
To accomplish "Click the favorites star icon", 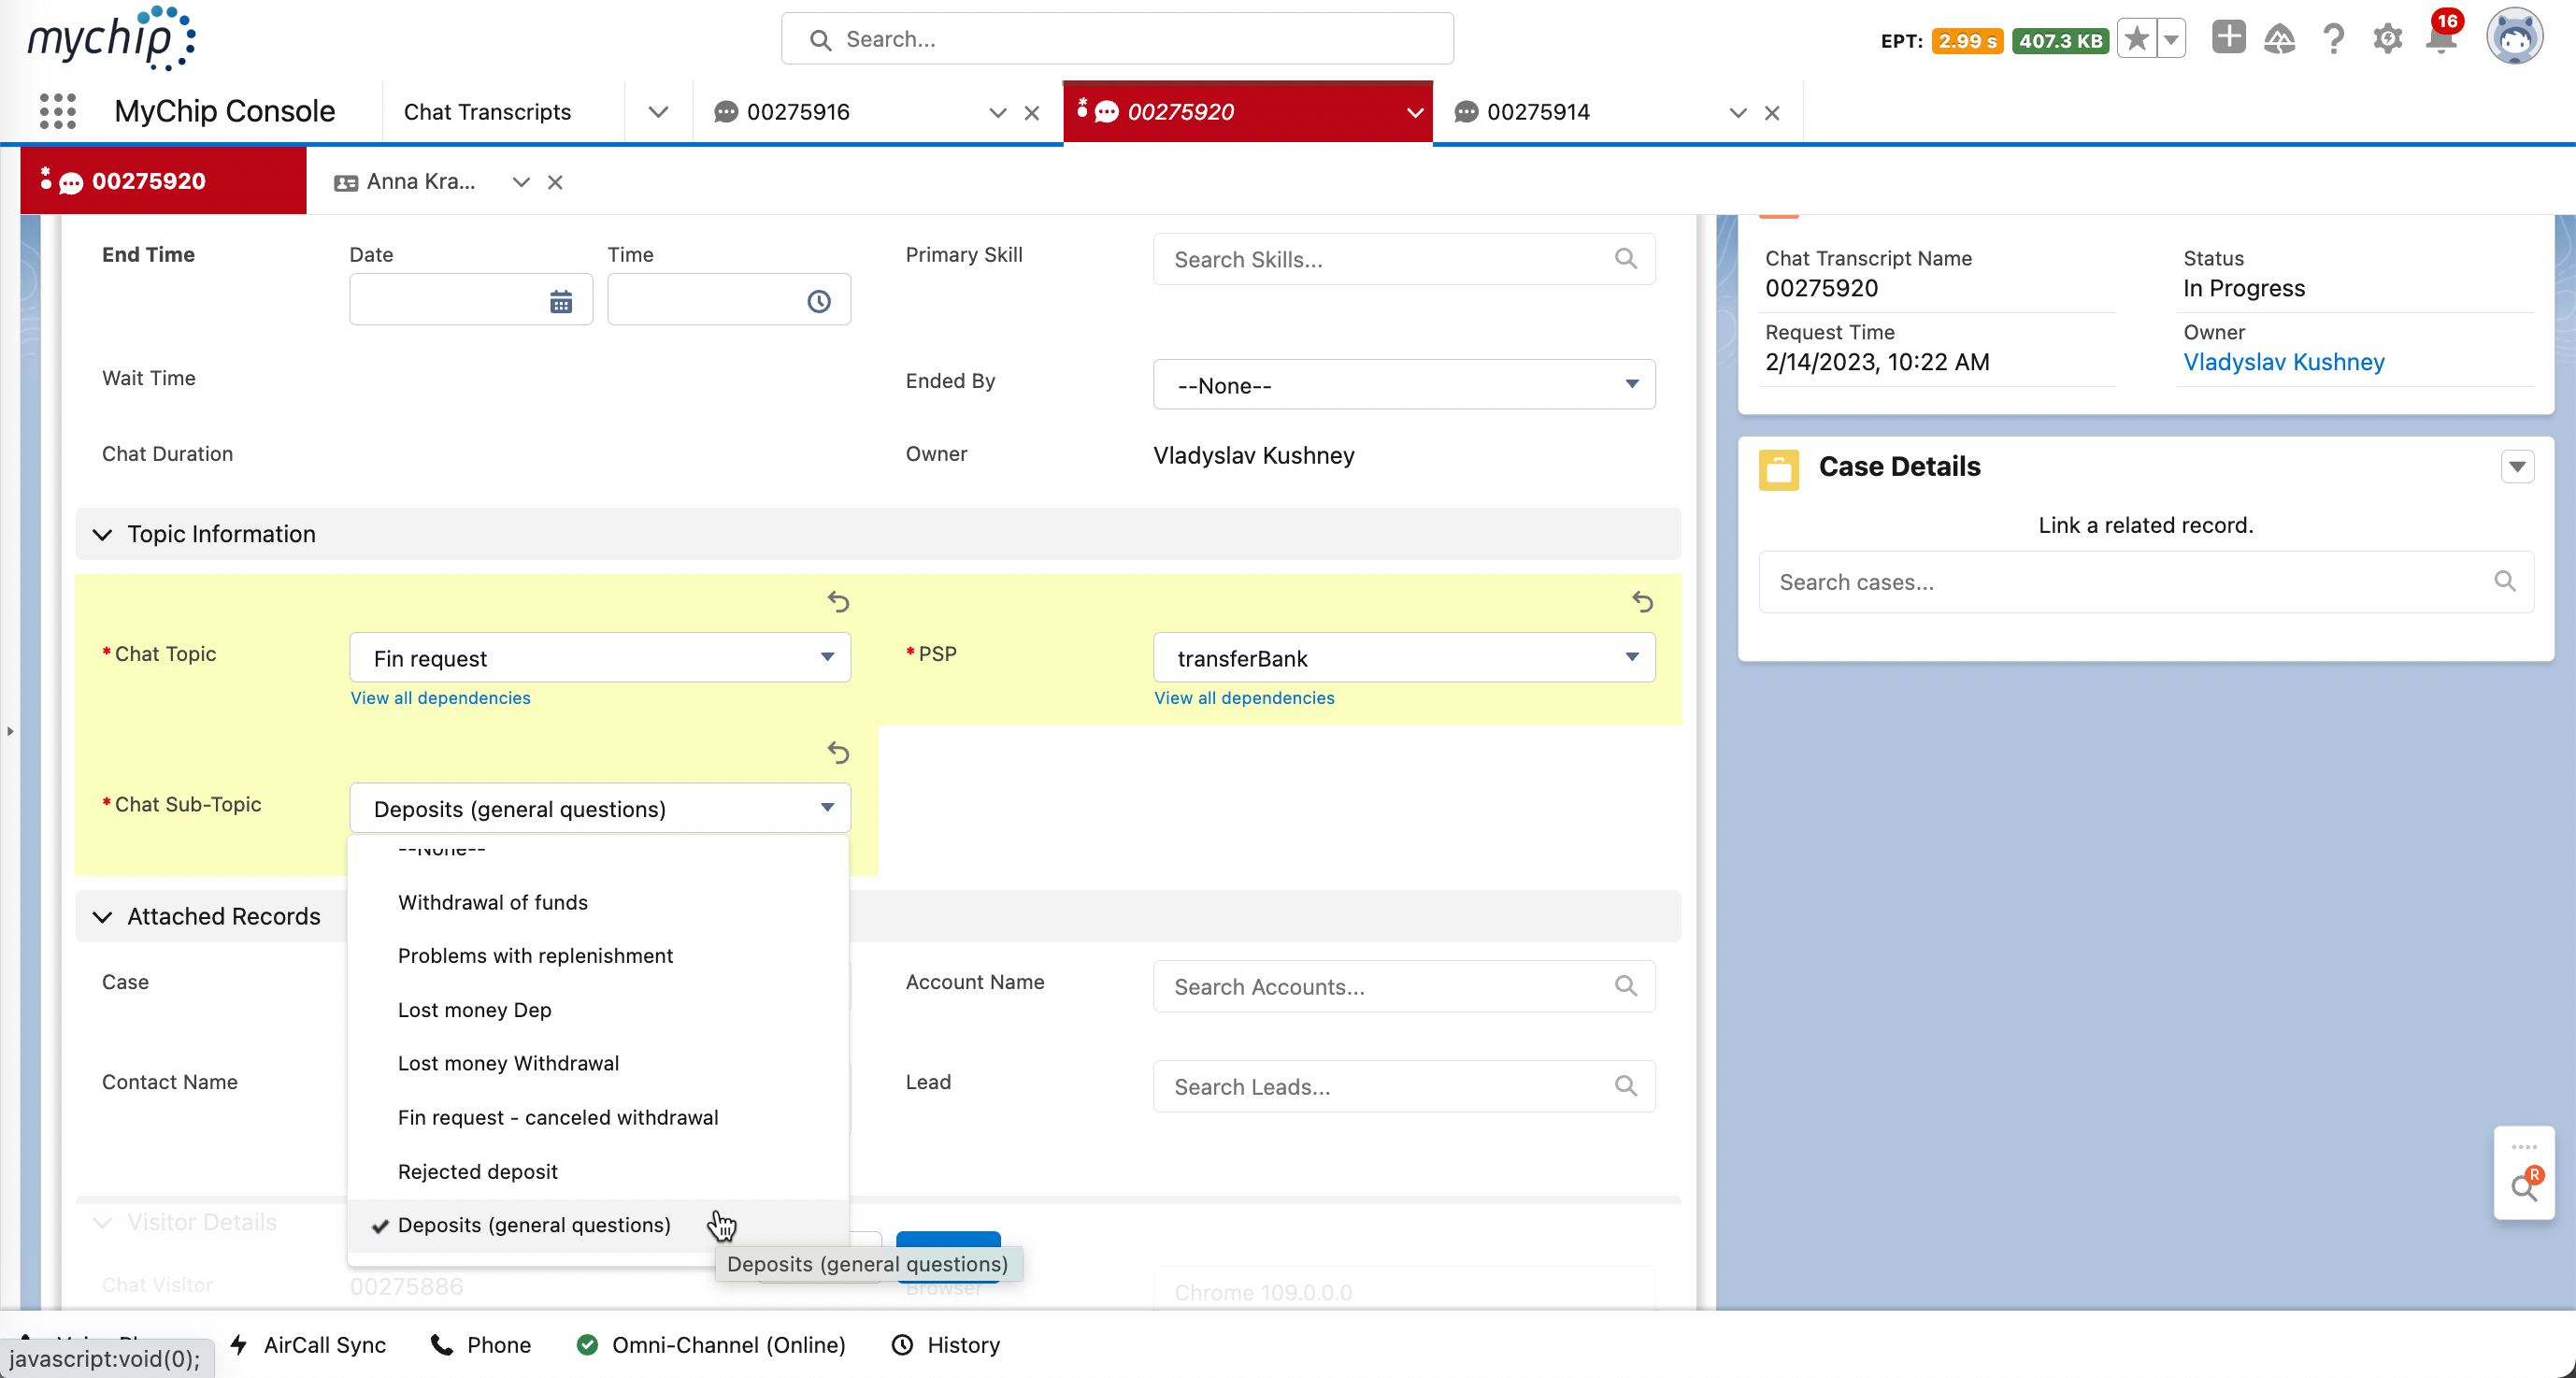I will coord(2137,40).
